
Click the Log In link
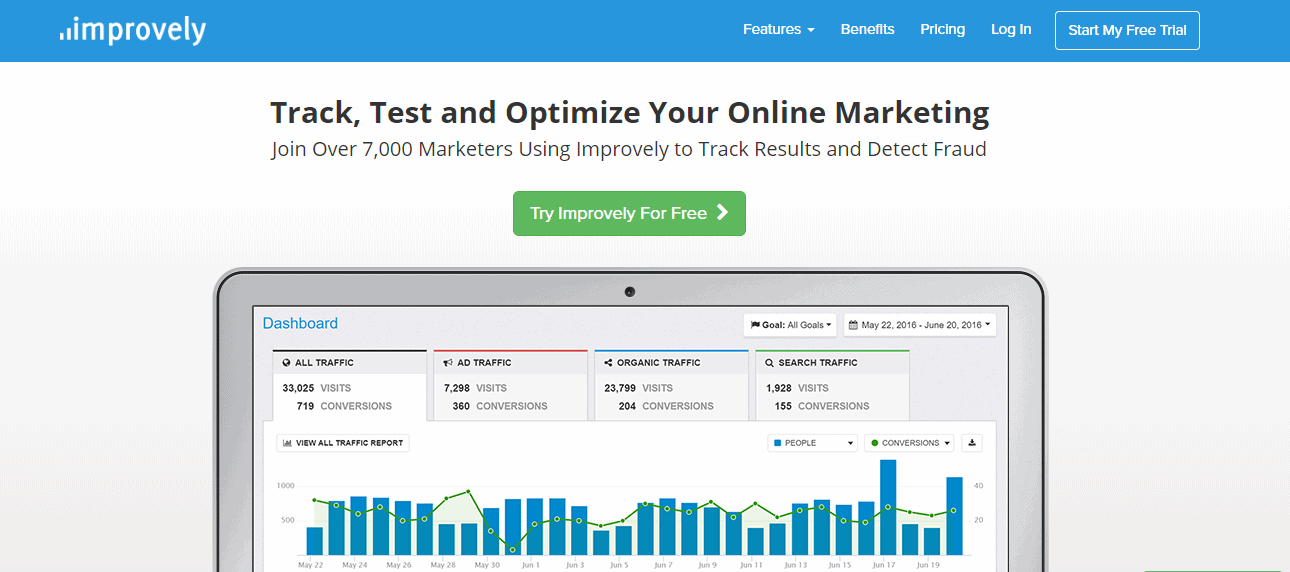1011,30
